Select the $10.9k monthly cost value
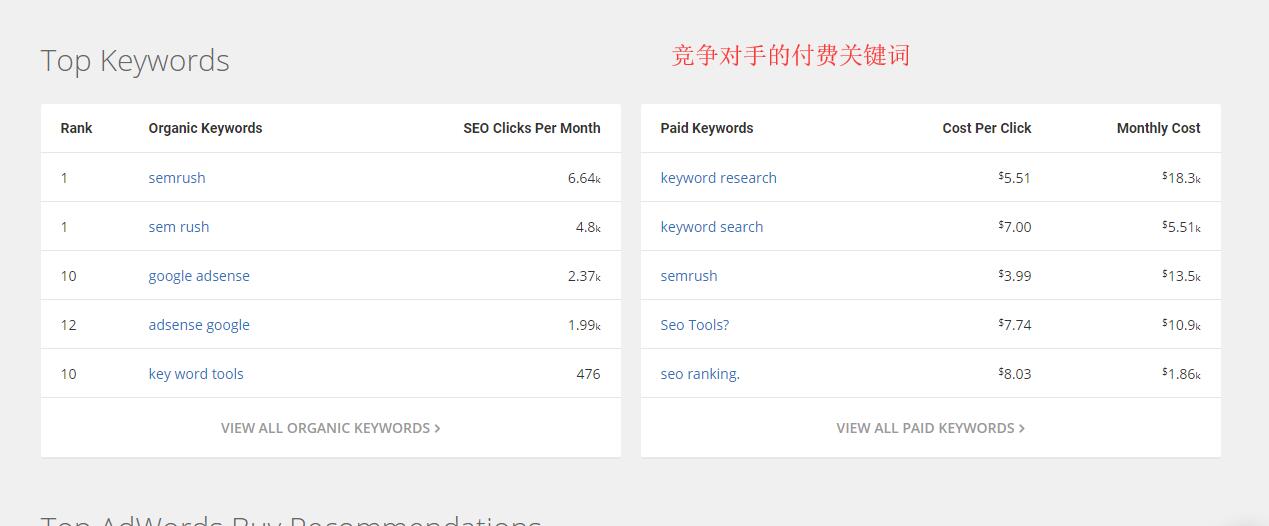The height and width of the screenshot is (526, 1269). (x=1181, y=325)
